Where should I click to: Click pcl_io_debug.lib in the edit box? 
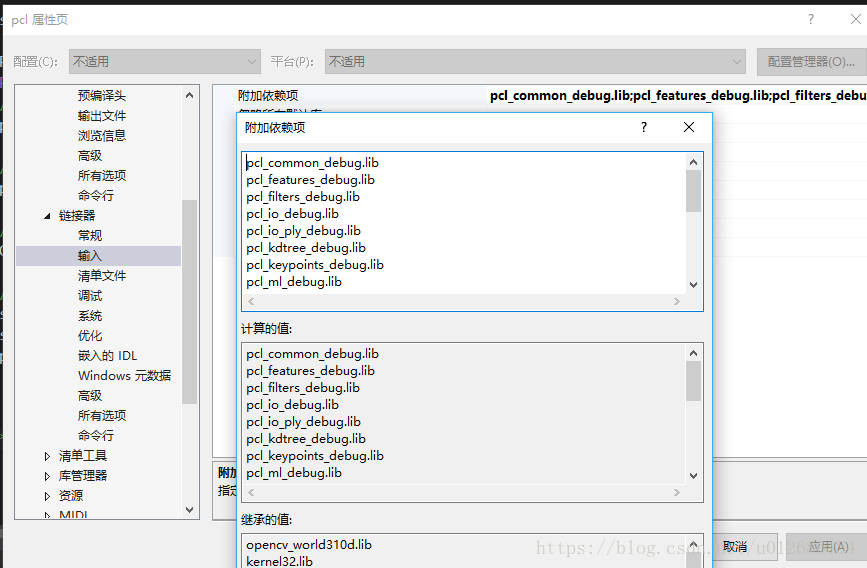tap(293, 214)
